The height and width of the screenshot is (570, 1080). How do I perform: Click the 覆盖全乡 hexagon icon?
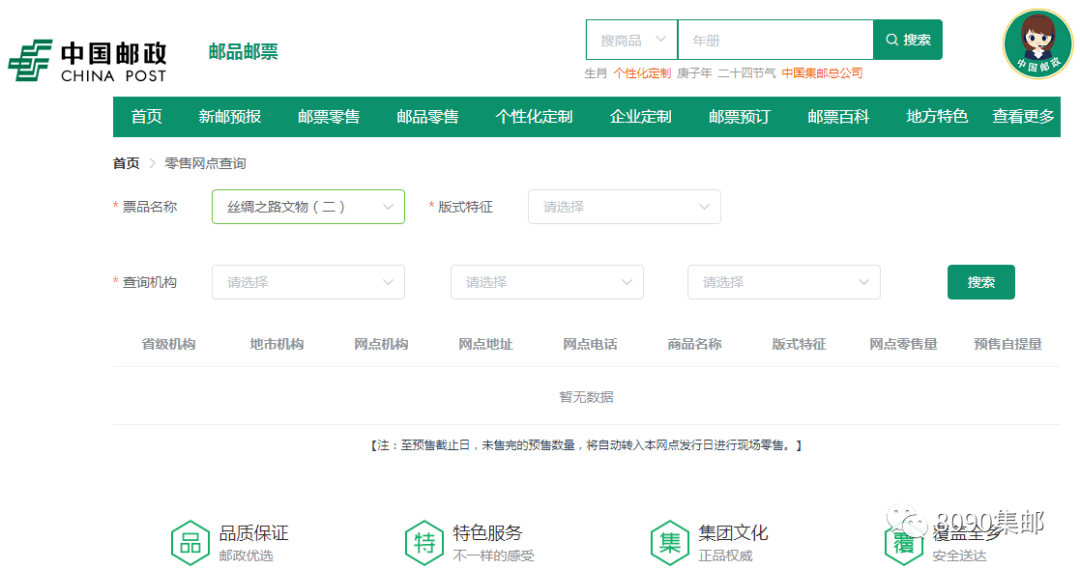(x=904, y=542)
